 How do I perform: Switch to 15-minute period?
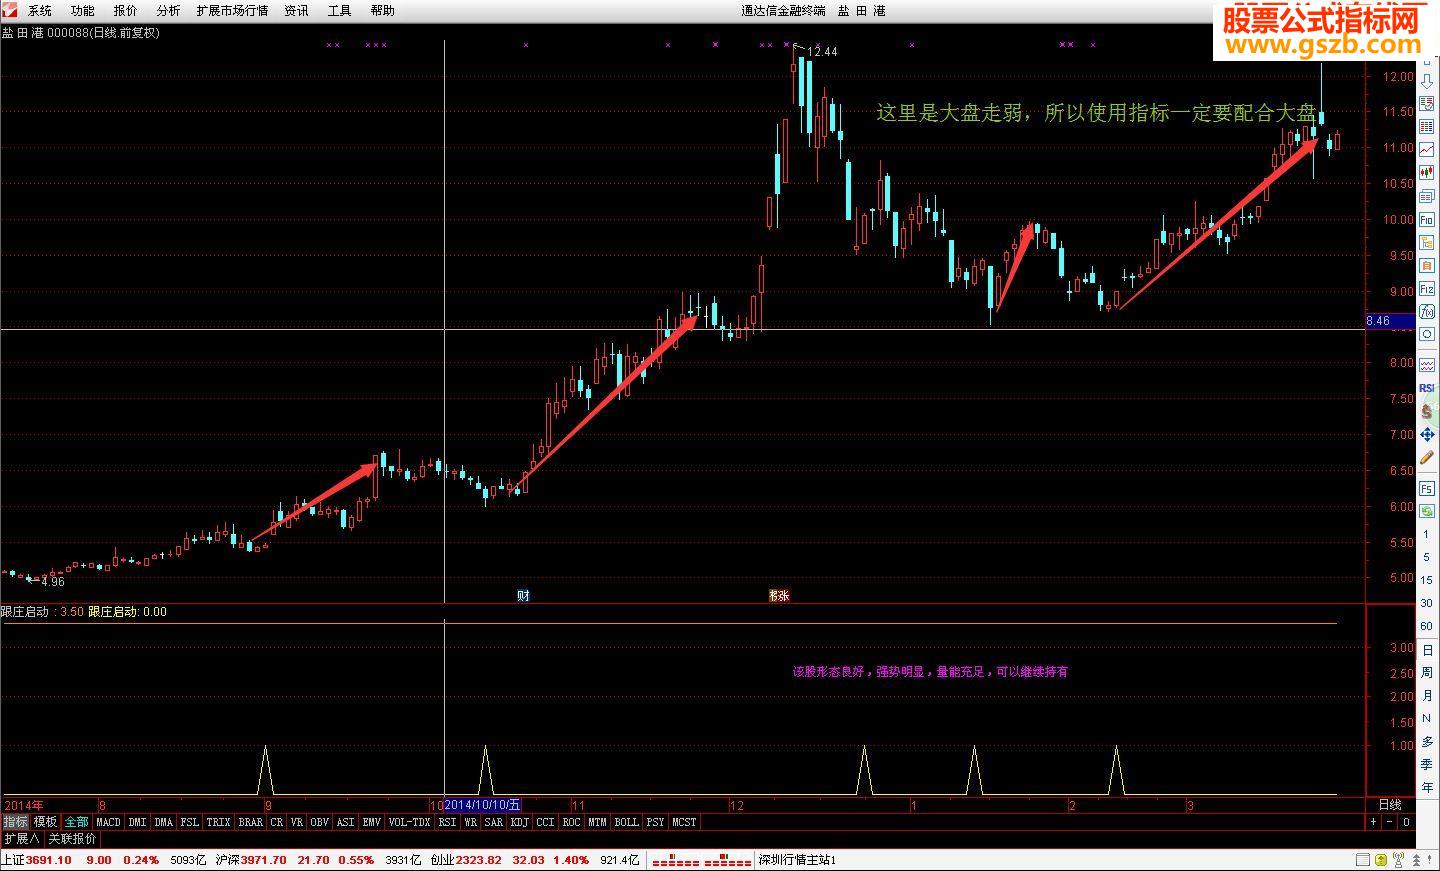(x=1427, y=580)
